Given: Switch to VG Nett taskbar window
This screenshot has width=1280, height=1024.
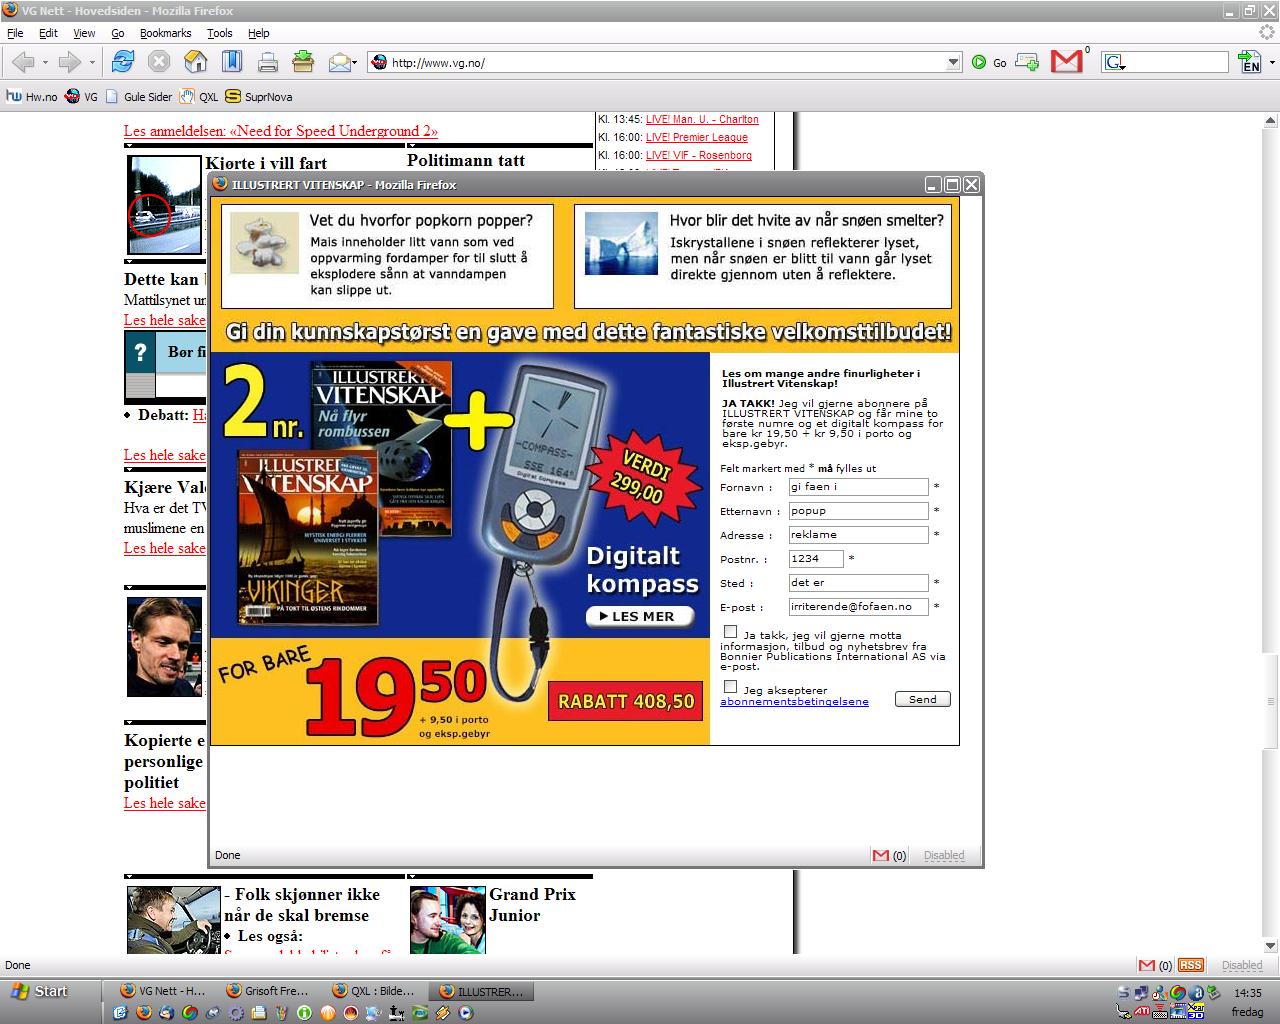Looking at the screenshot, I should pos(163,991).
